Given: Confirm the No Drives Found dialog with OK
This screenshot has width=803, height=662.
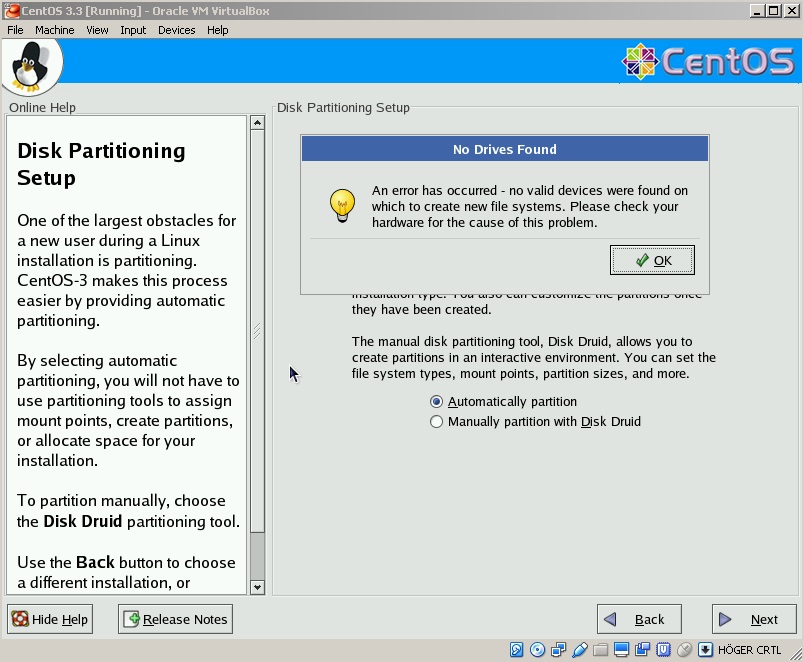Looking at the screenshot, I should [652, 260].
